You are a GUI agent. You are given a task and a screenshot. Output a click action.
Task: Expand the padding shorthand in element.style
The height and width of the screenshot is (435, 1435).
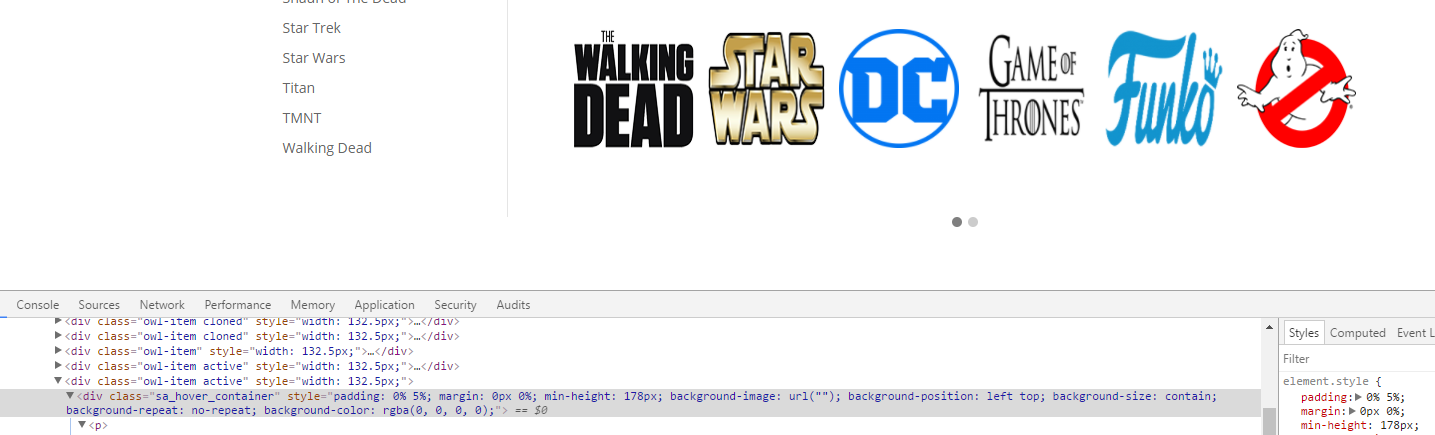pos(1358,397)
